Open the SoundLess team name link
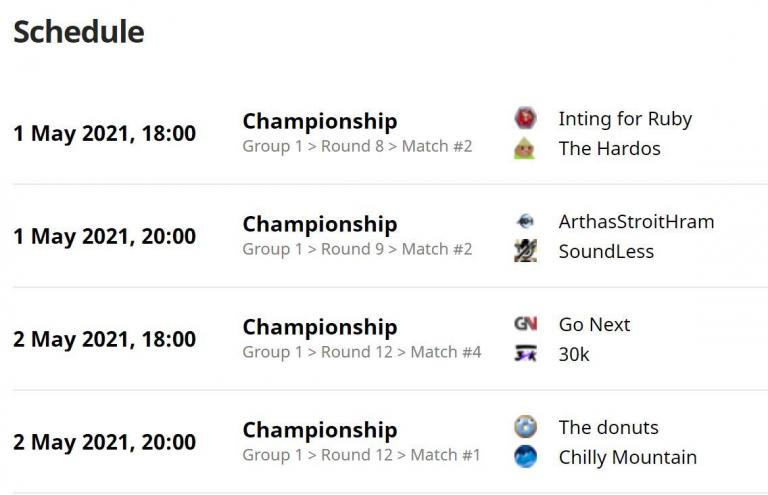The width and height of the screenshot is (768, 495). pos(606,251)
